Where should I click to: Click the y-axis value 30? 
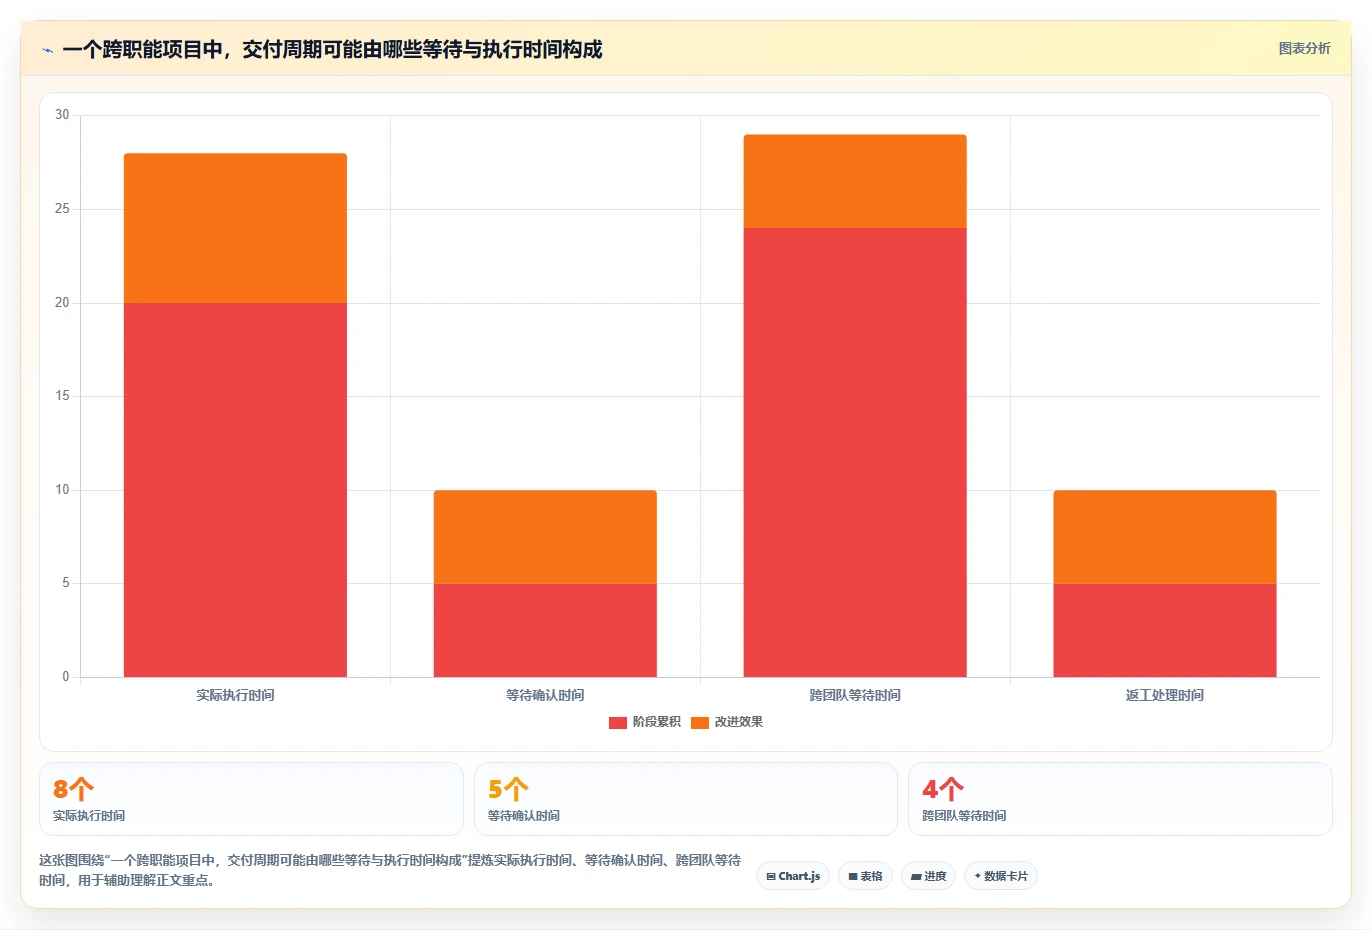[62, 115]
